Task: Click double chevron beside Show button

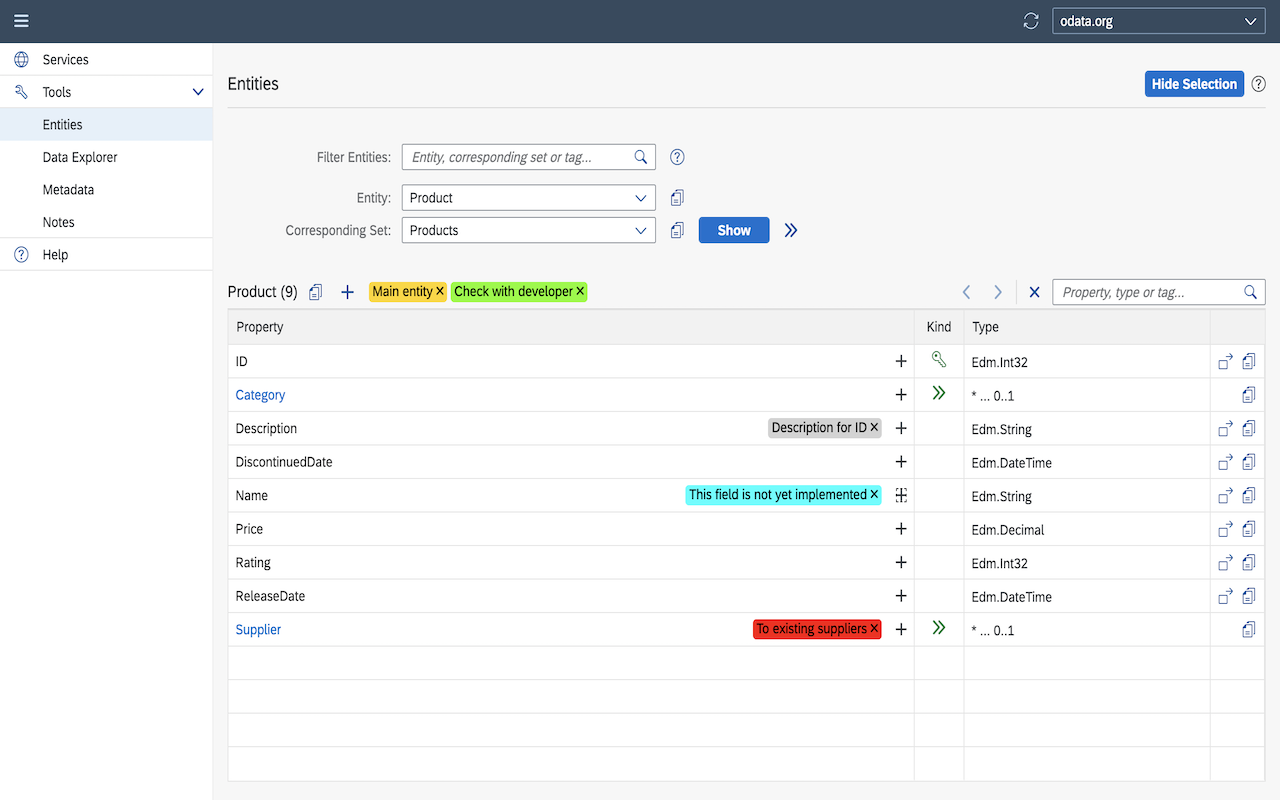Action: (791, 230)
